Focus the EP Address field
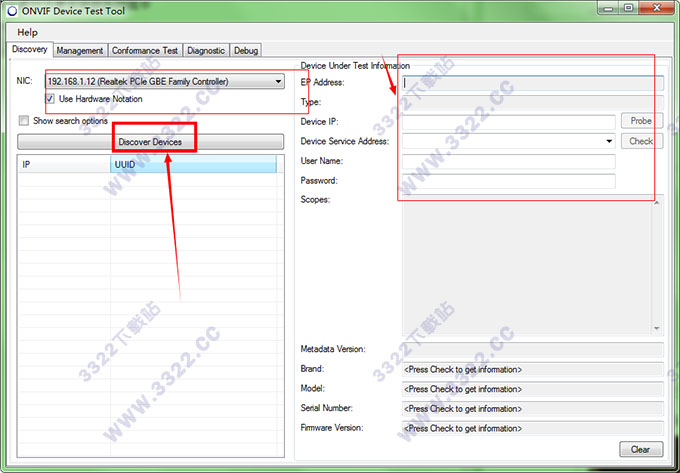 pyautogui.click(x=533, y=82)
